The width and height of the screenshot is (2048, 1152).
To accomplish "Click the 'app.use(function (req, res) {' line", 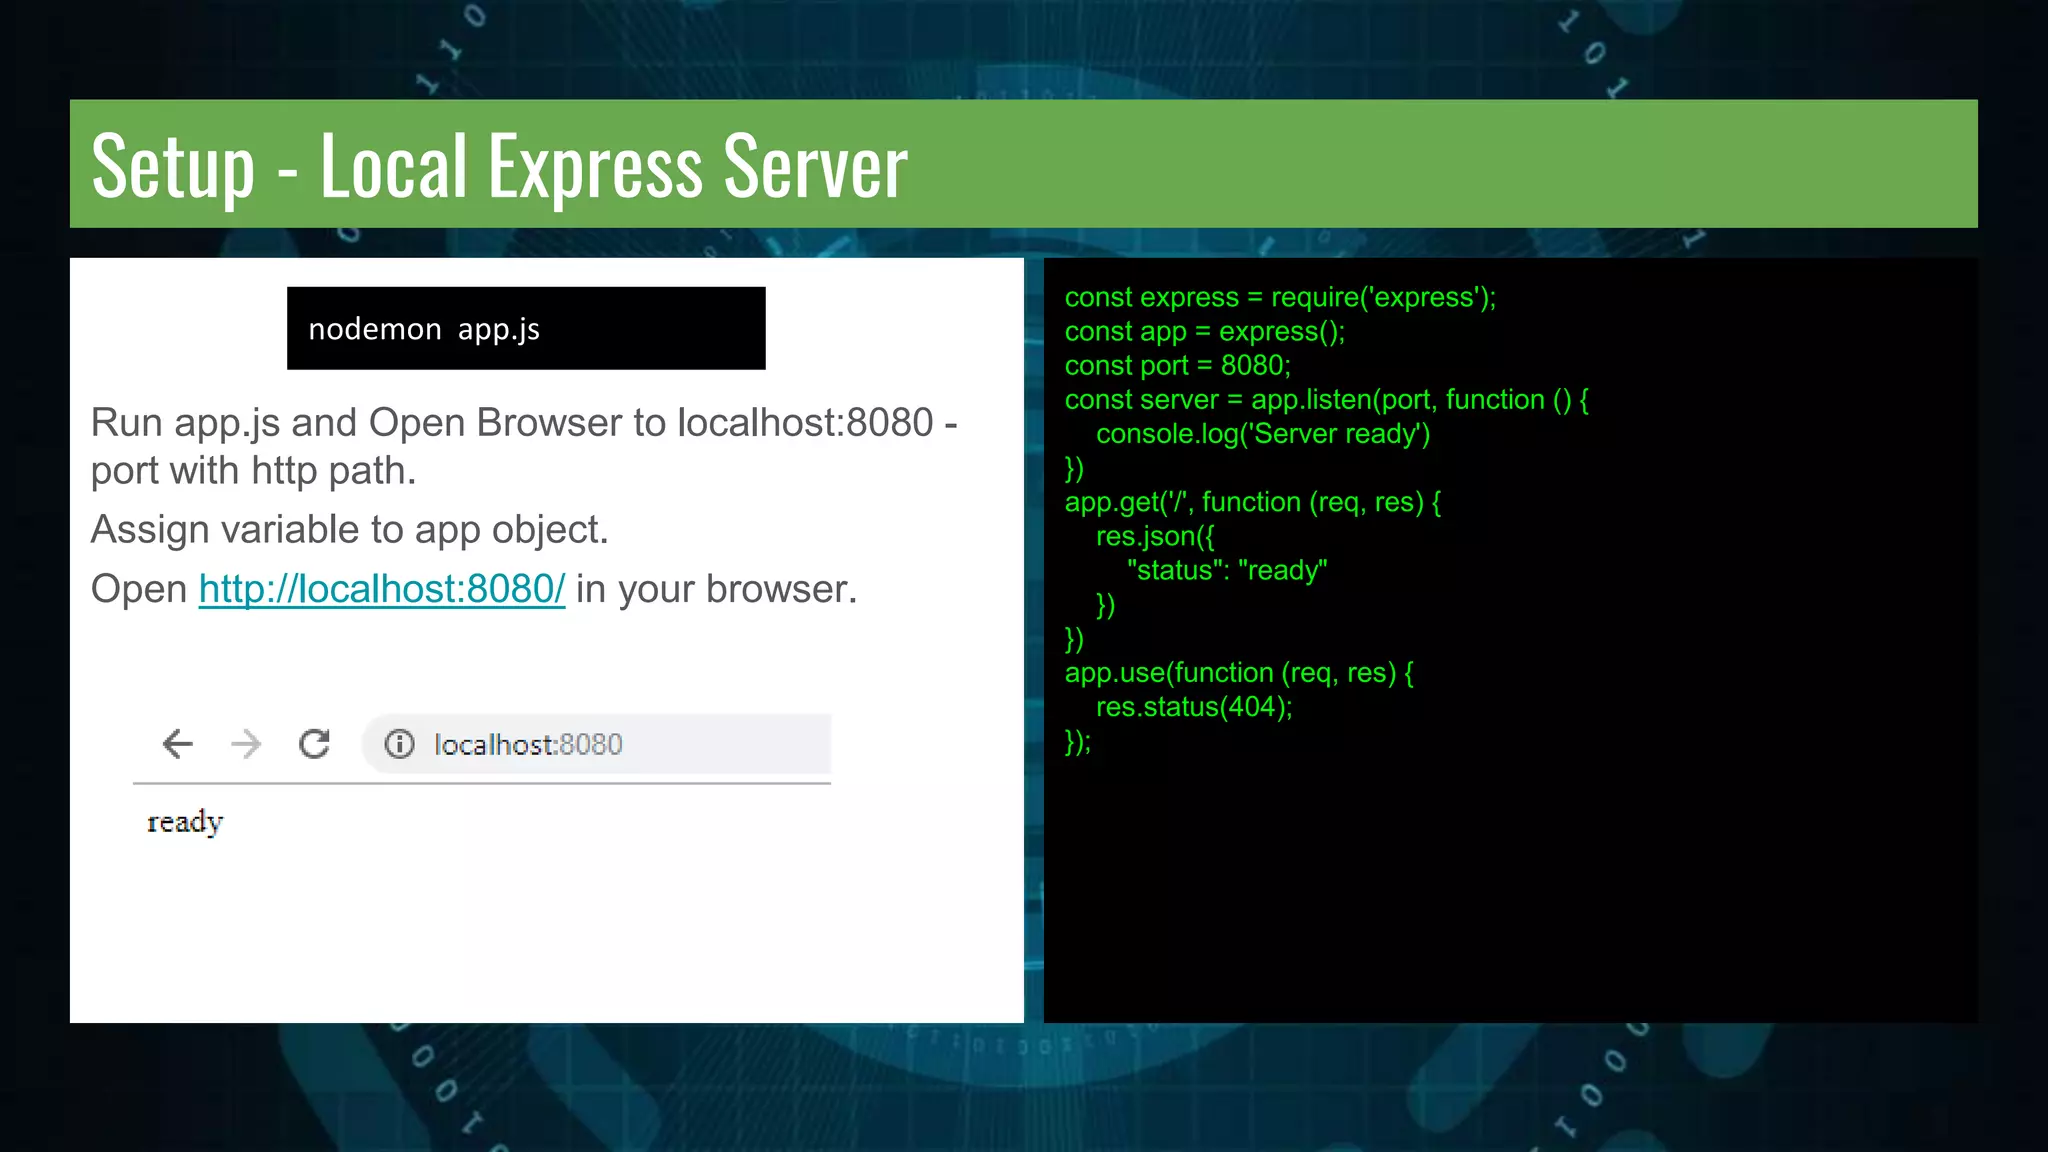I will (x=1239, y=673).
